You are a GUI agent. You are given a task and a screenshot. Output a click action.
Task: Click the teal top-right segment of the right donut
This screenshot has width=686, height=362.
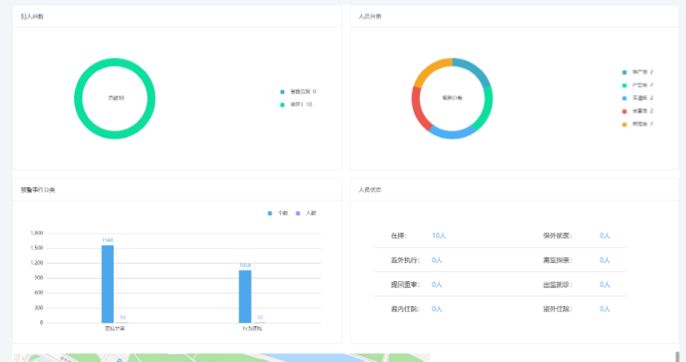pyautogui.click(x=474, y=70)
